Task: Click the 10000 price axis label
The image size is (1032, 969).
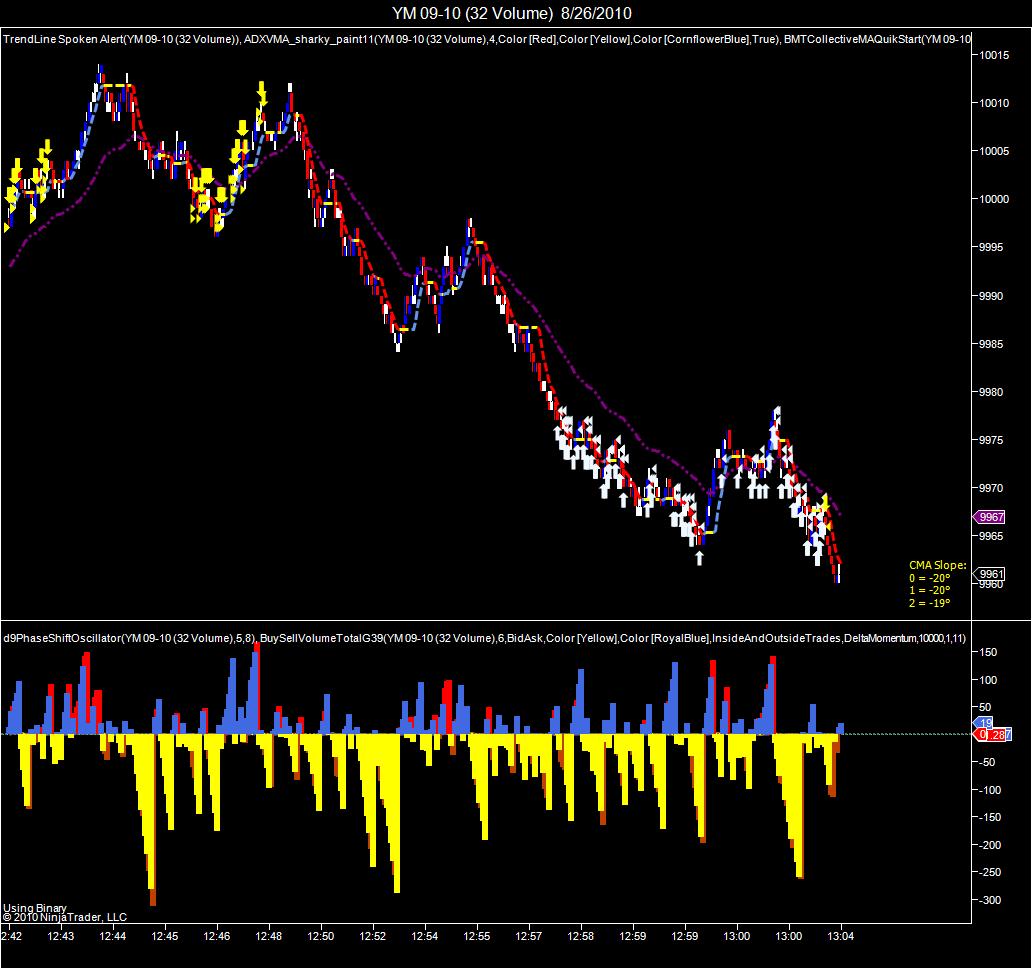Action: coord(994,199)
